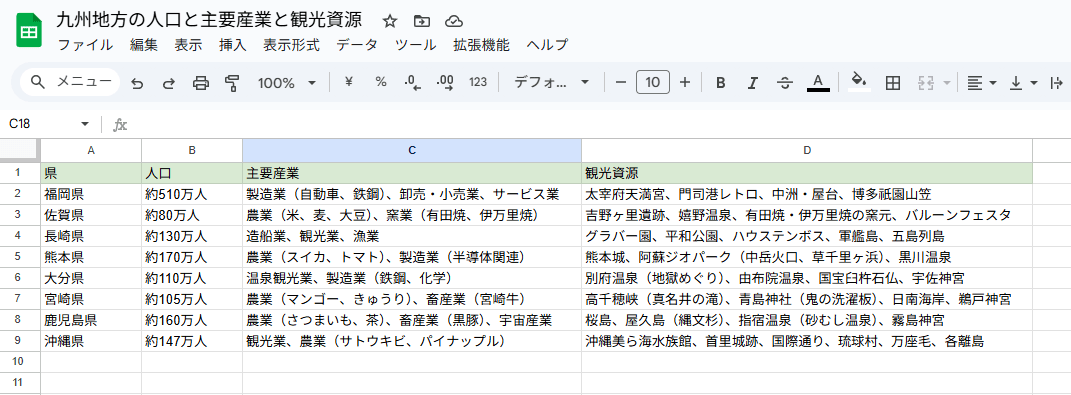Open the 表示 menu
Screen dimensions: 1071x395
[189, 45]
